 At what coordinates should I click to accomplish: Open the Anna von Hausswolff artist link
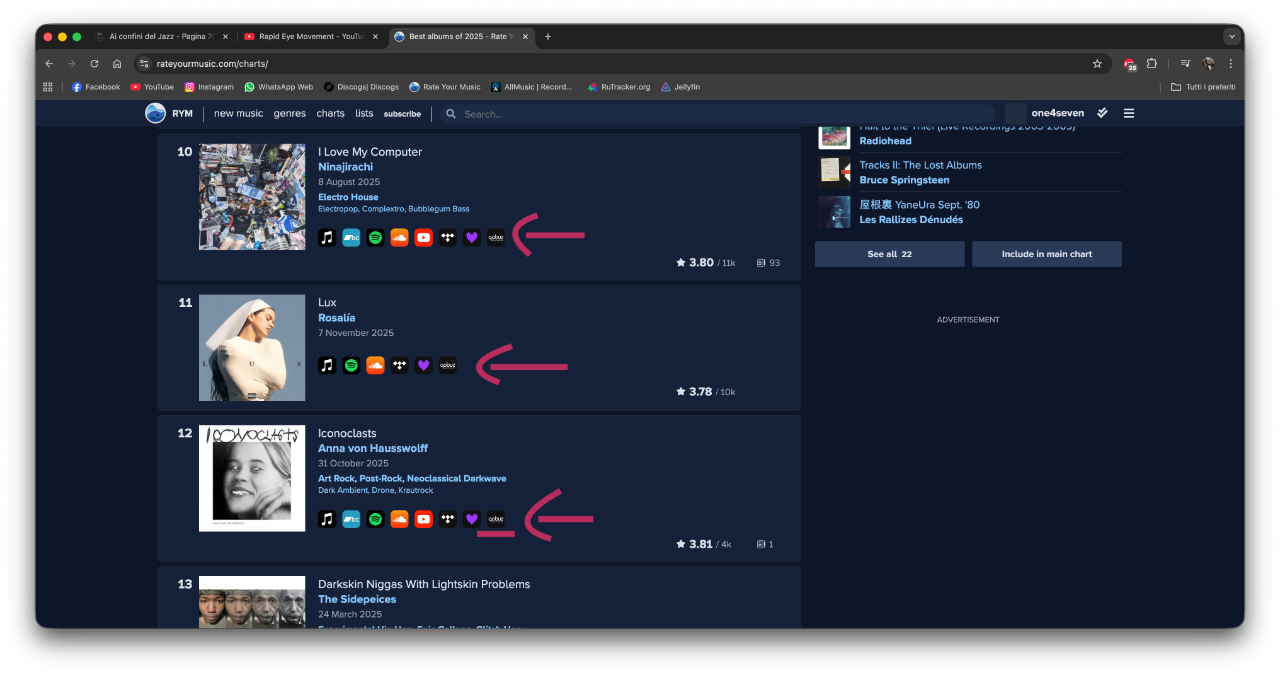click(x=372, y=448)
